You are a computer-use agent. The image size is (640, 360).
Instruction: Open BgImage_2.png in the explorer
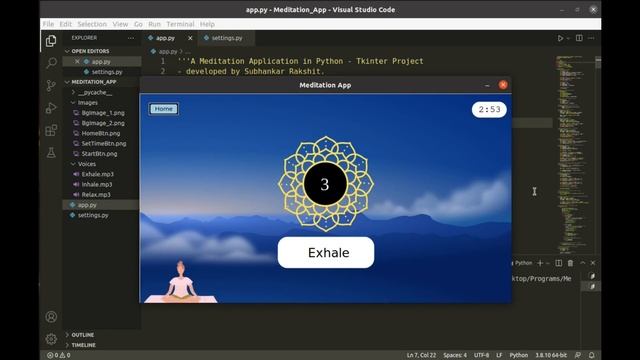pyautogui.click(x=103, y=123)
